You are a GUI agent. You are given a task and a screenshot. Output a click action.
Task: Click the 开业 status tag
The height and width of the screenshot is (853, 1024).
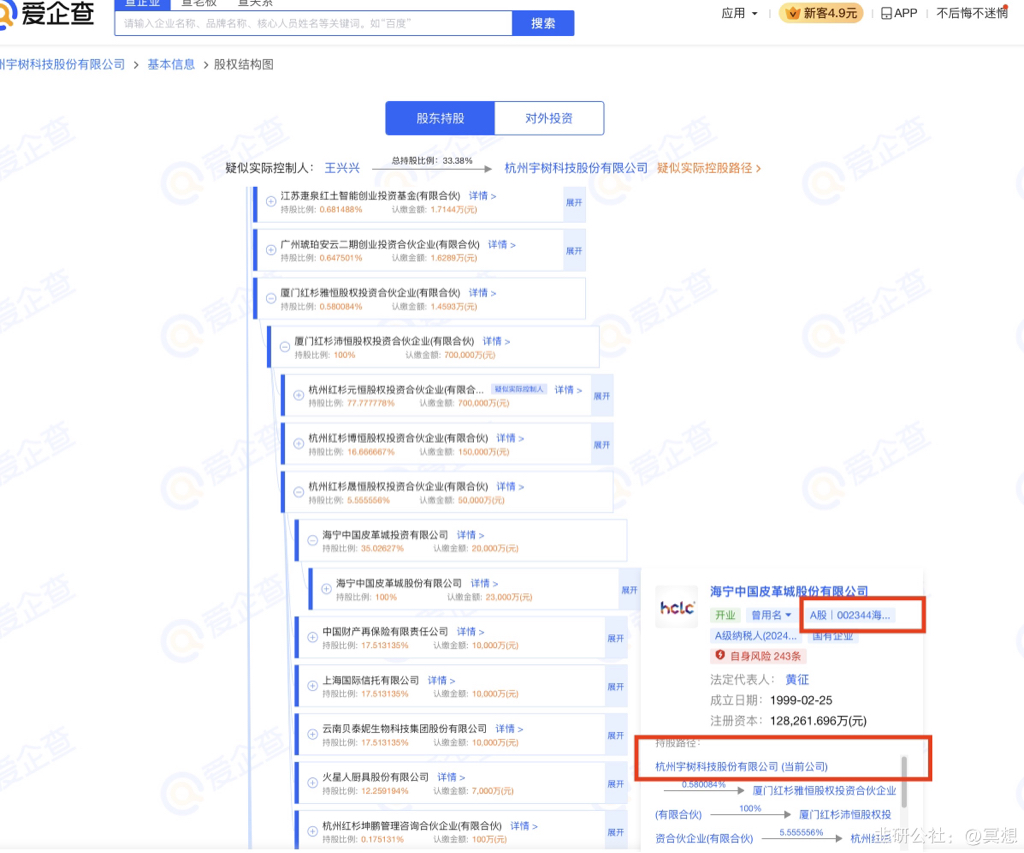[725, 615]
